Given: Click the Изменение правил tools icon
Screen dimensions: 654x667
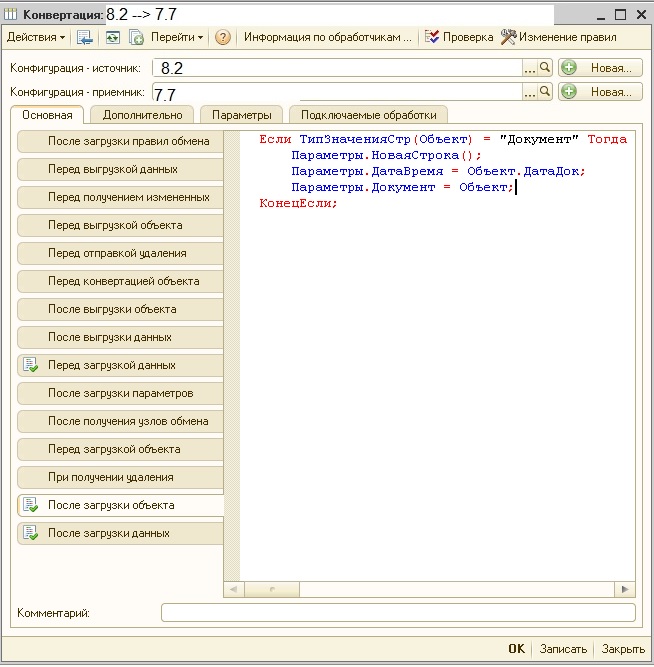Looking at the screenshot, I should pos(508,37).
